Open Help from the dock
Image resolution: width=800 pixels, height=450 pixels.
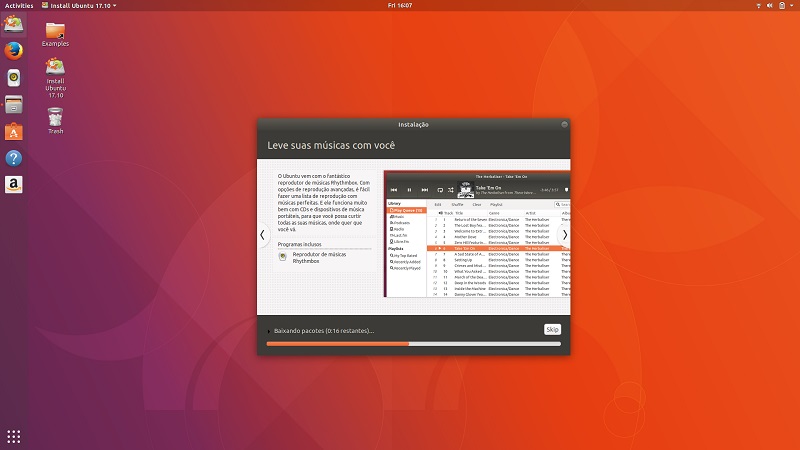click(x=14, y=158)
